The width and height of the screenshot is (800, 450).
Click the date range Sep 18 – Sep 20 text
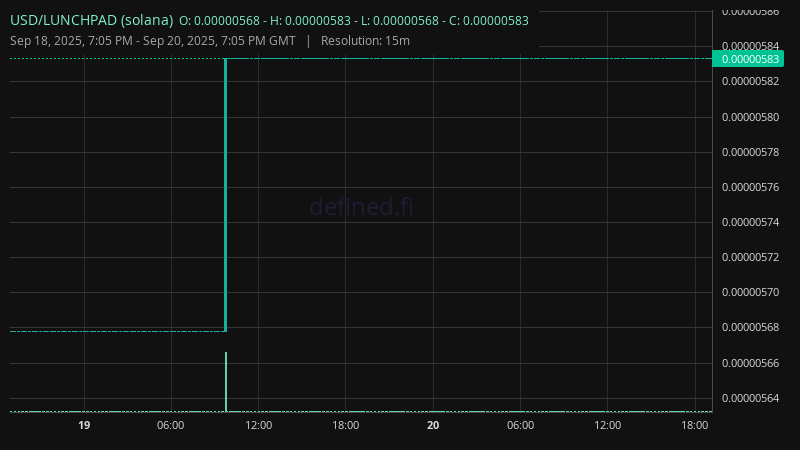point(153,41)
